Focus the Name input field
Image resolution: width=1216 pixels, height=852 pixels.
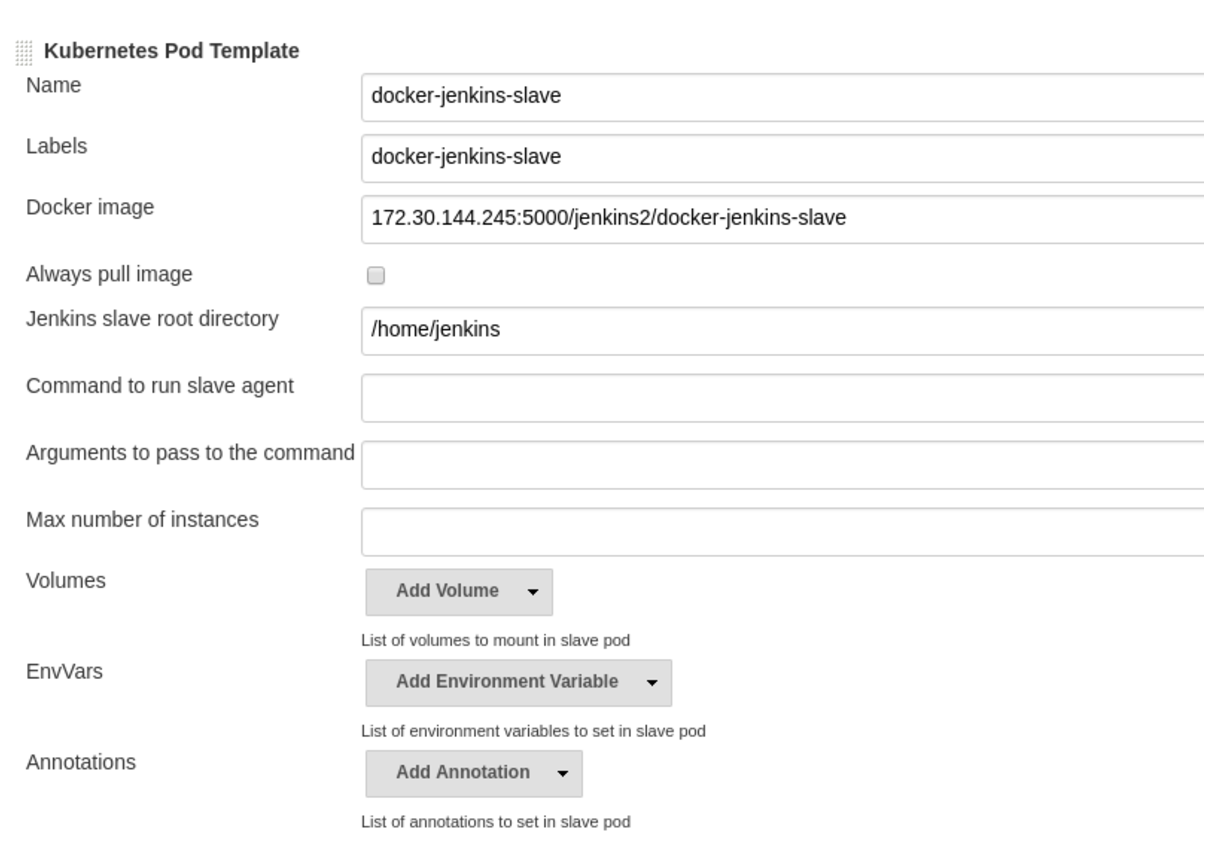pyautogui.click(x=782, y=97)
